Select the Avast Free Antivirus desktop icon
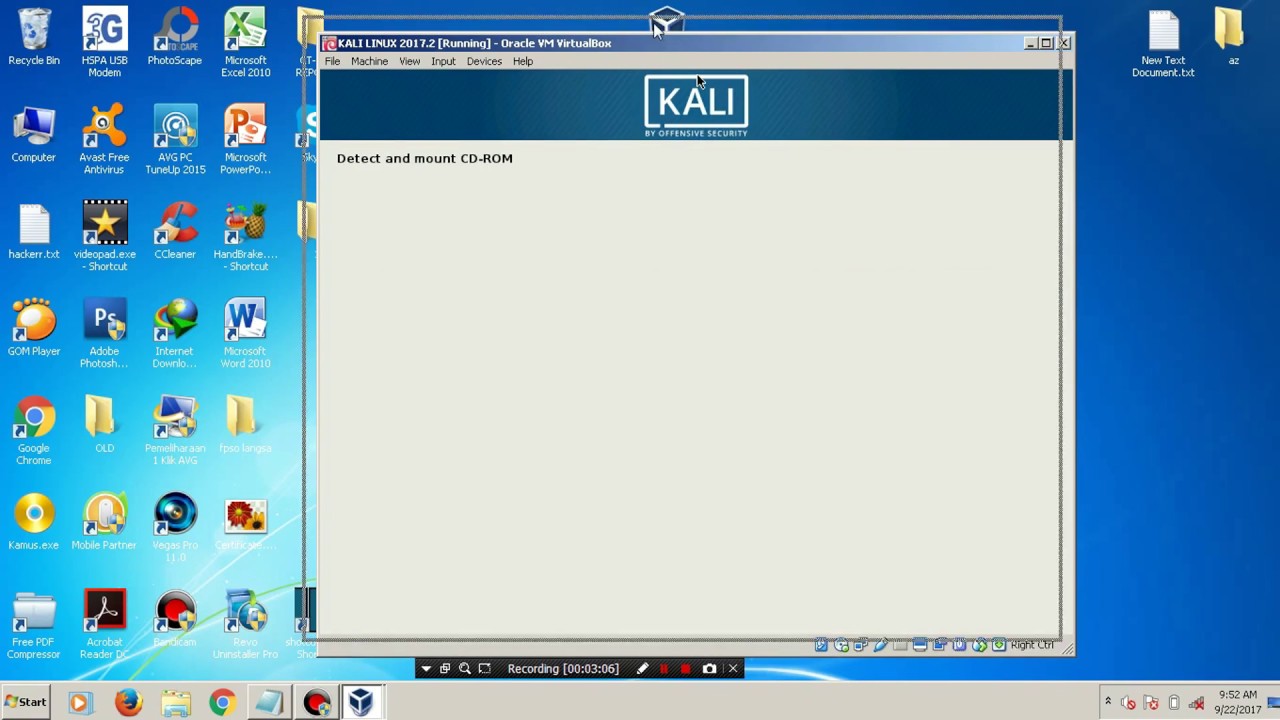This screenshot has width=1280, height=720. [104, 140]
